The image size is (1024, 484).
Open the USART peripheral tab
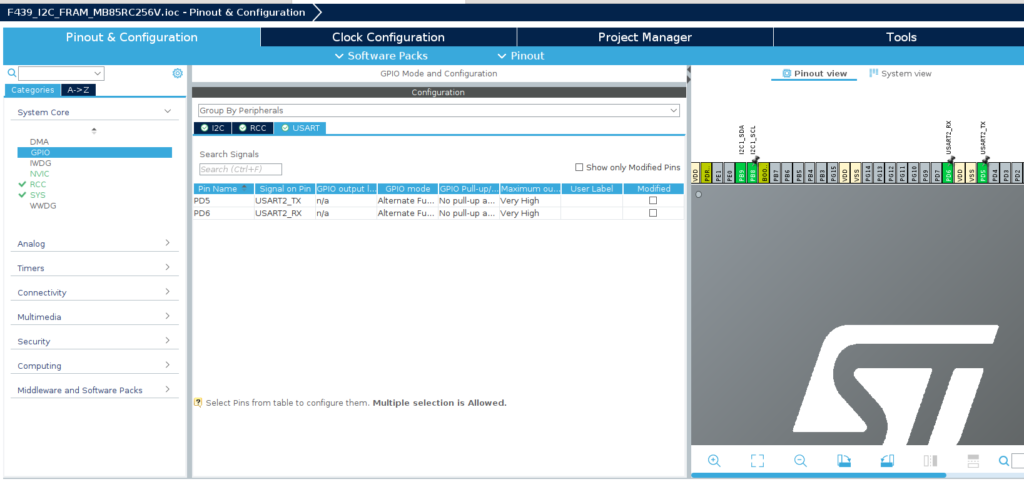pos(300,128)
